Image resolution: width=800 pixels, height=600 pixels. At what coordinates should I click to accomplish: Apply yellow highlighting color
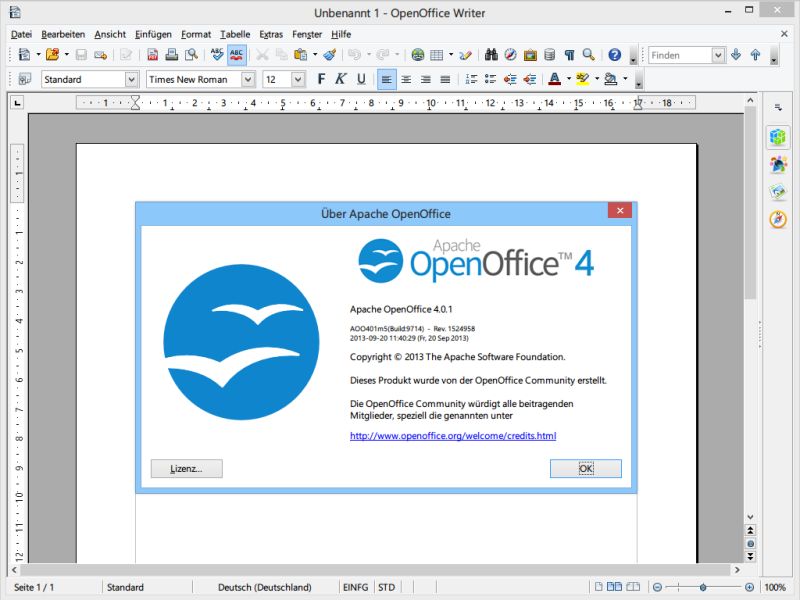583,79
